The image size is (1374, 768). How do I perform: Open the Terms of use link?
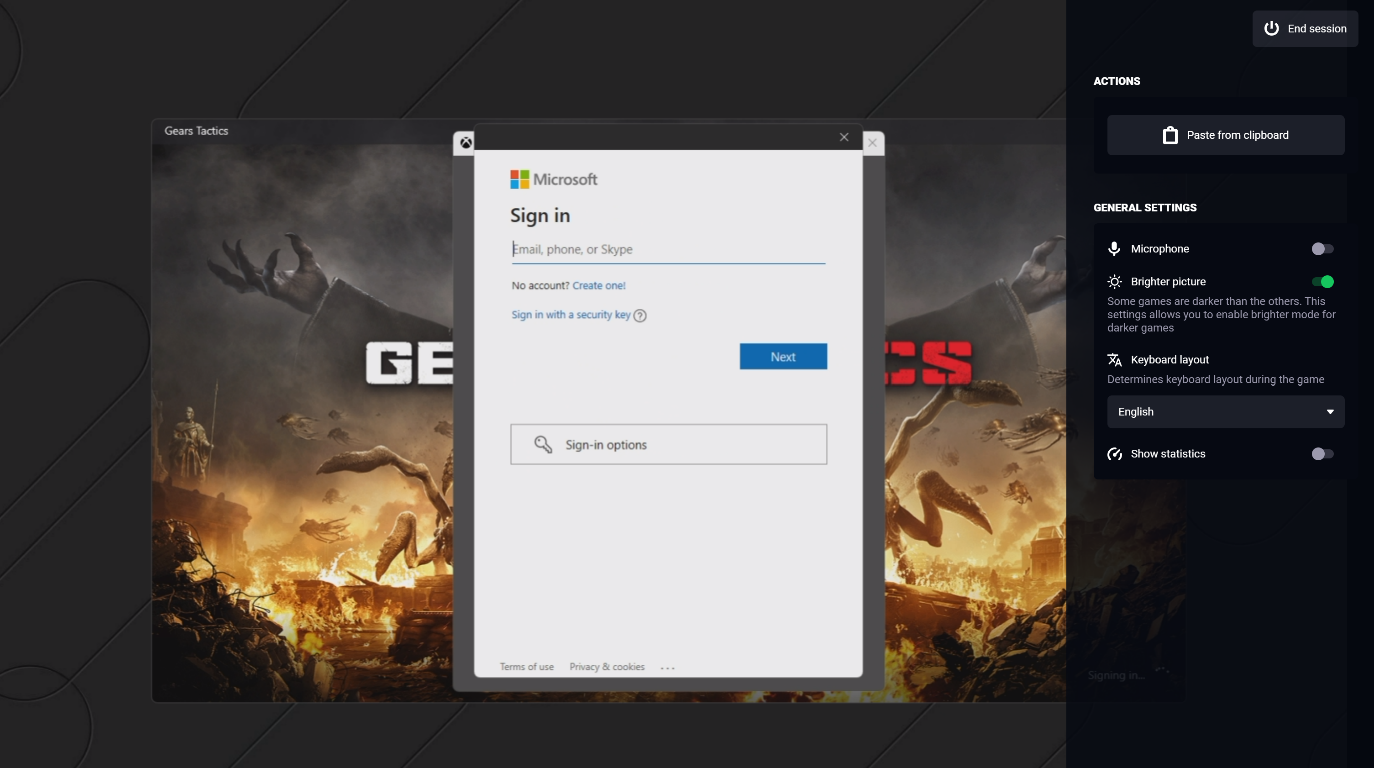[527, 666]
